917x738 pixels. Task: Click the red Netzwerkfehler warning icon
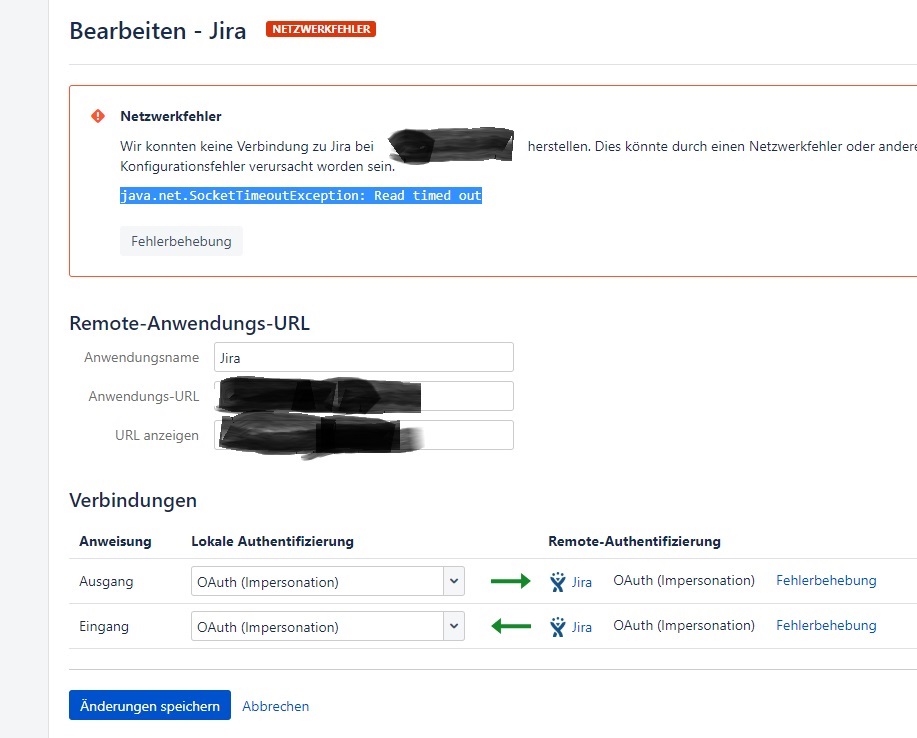pyautogui.click(x=98, y=116)
